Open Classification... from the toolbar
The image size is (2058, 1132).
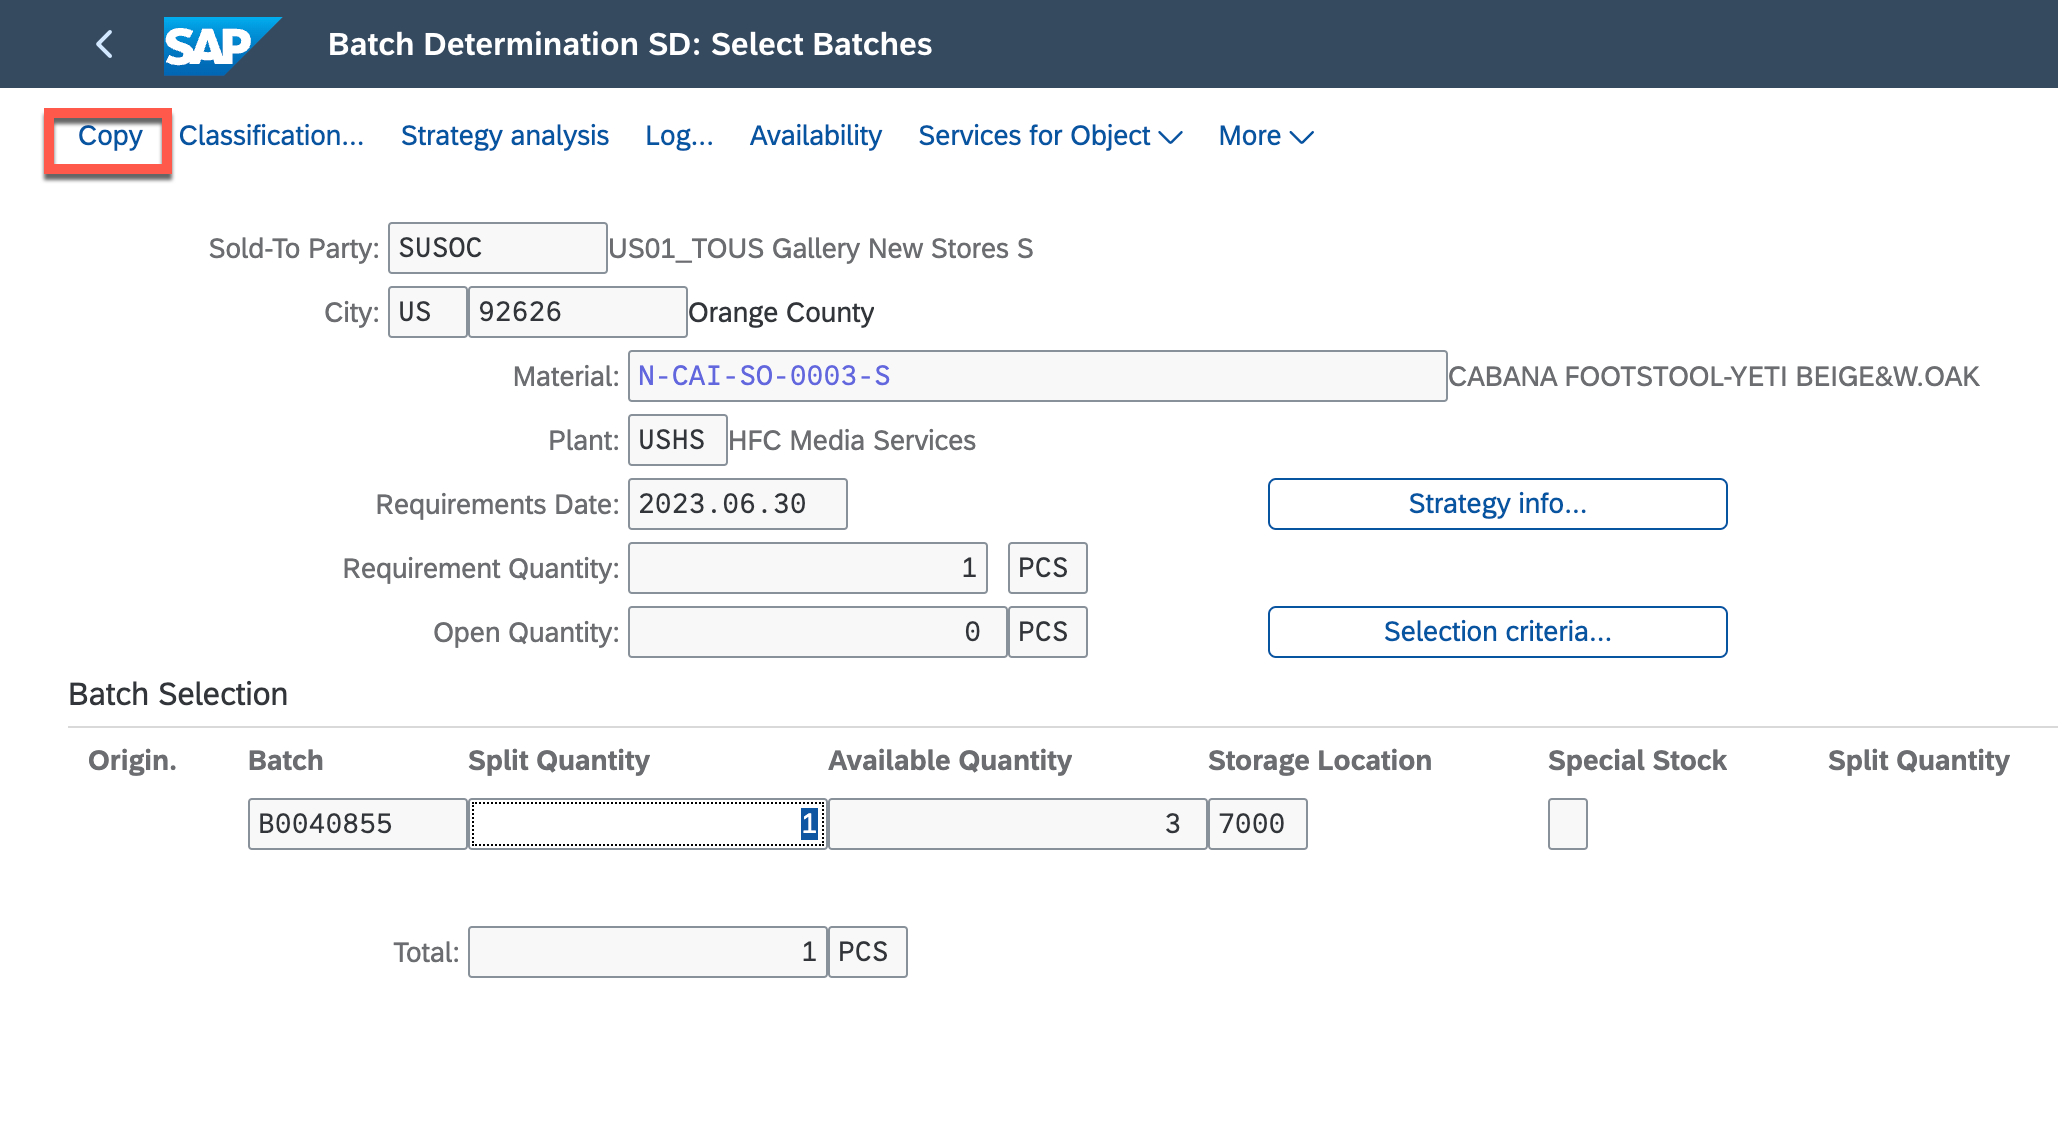(x=271, y=136)
